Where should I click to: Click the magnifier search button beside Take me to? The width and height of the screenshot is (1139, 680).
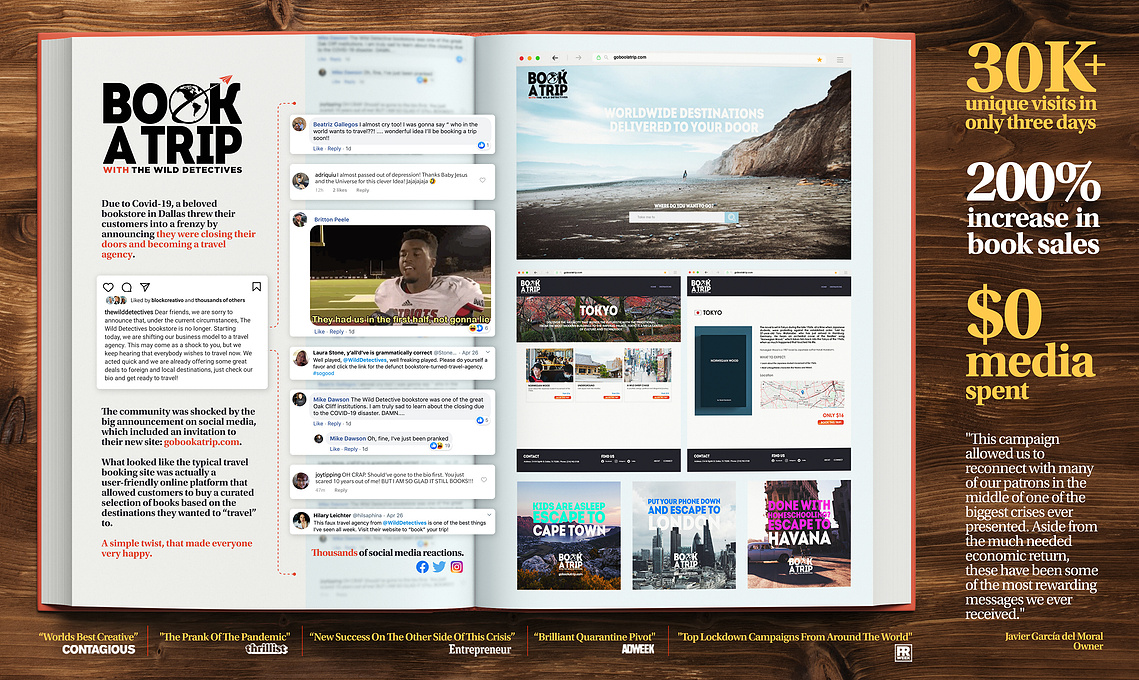[731, 217]
